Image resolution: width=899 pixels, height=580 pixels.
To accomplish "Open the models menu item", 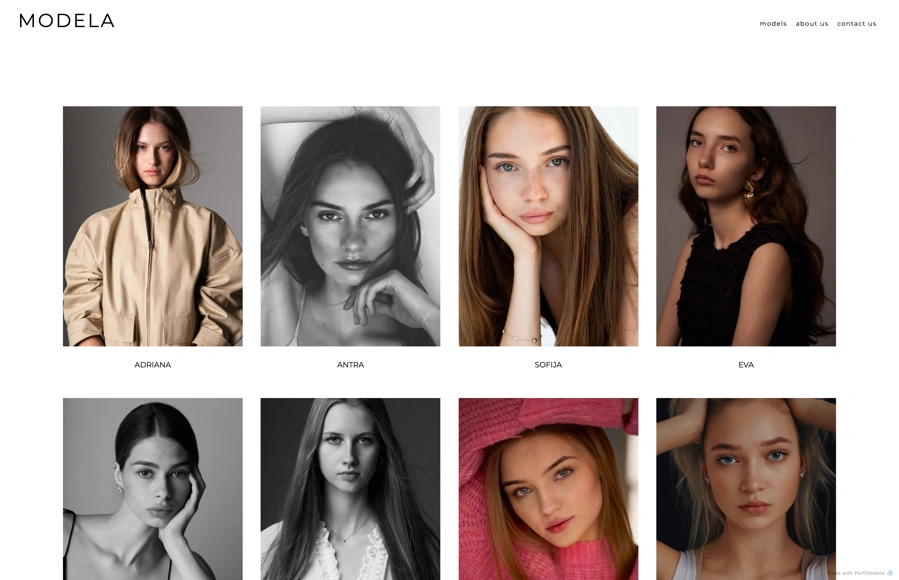I will pos(773,23).
